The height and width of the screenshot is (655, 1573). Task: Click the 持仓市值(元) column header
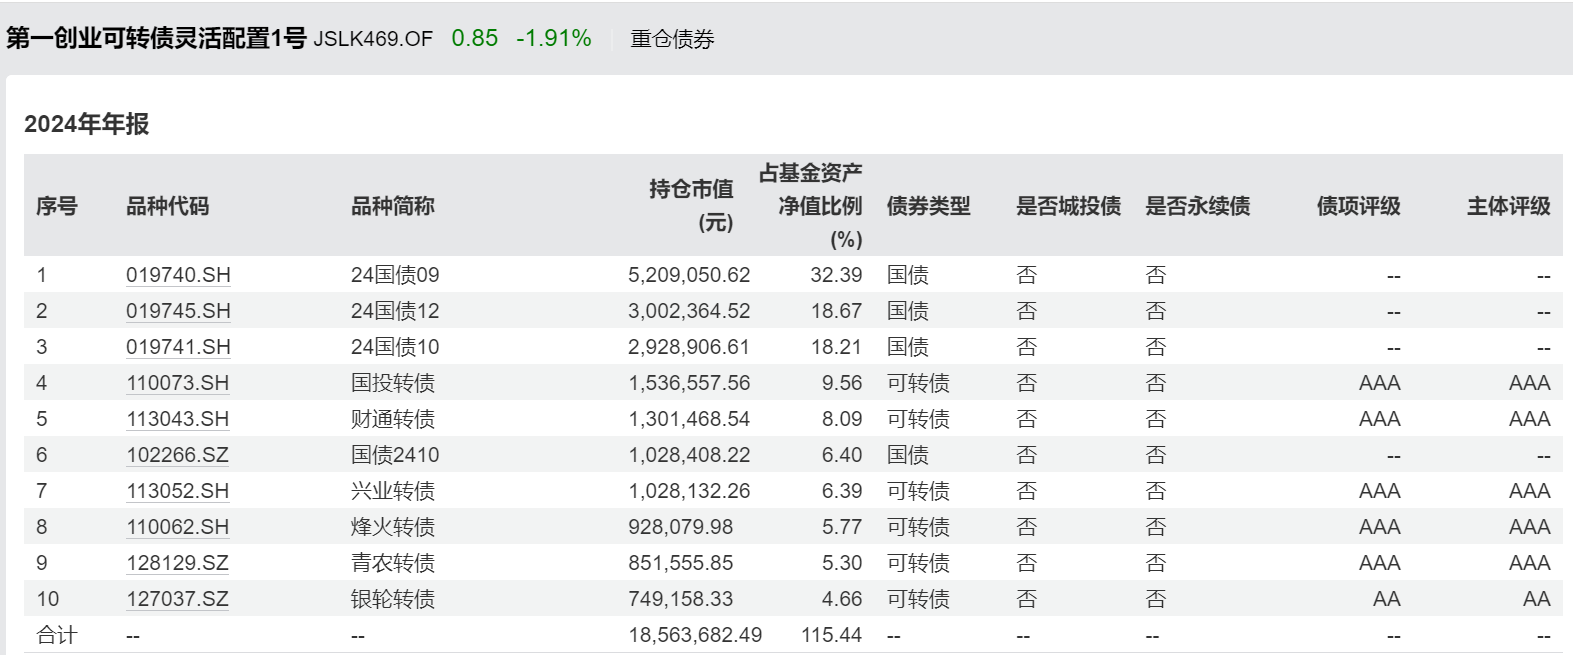pyautogui.click(x=691, y=205)
